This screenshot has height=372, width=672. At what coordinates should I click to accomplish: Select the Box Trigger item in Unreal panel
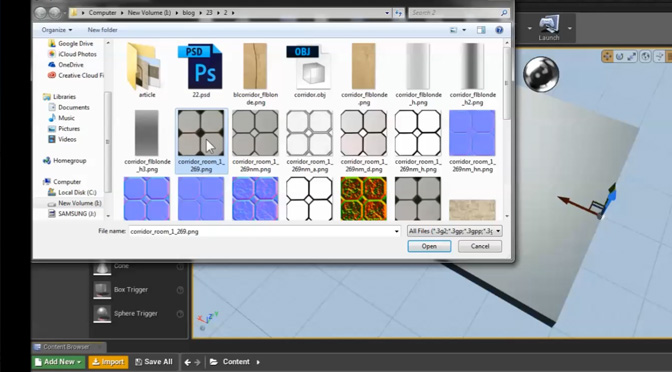[131, 290]
